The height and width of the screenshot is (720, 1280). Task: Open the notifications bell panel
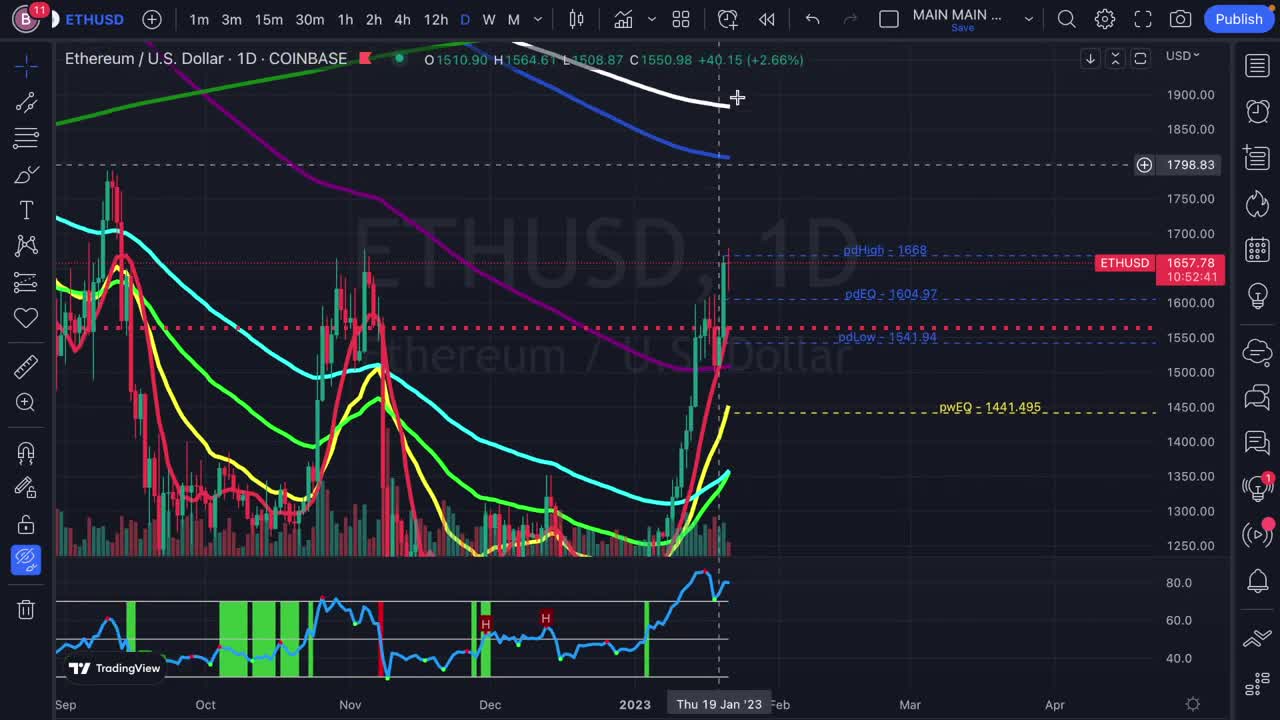[1257, 580]
